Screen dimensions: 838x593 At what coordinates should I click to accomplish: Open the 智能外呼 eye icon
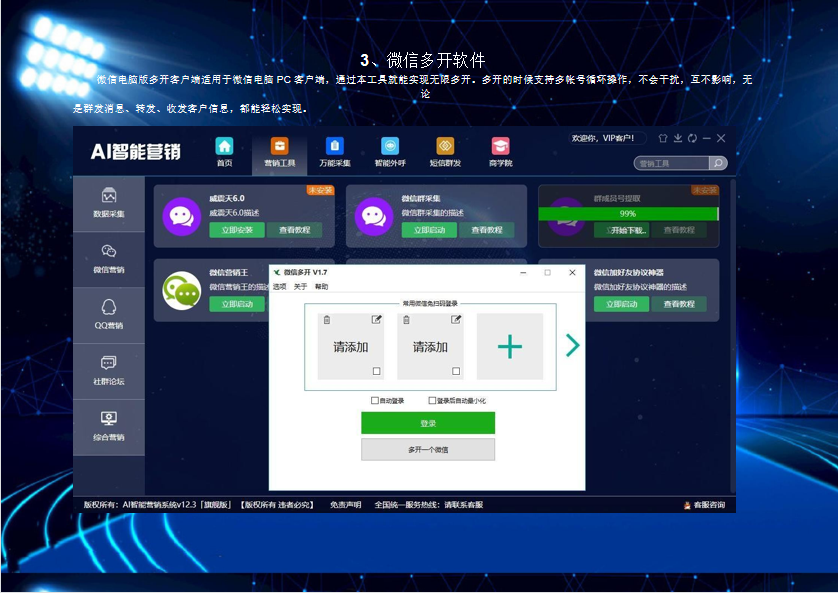point(390,146)
